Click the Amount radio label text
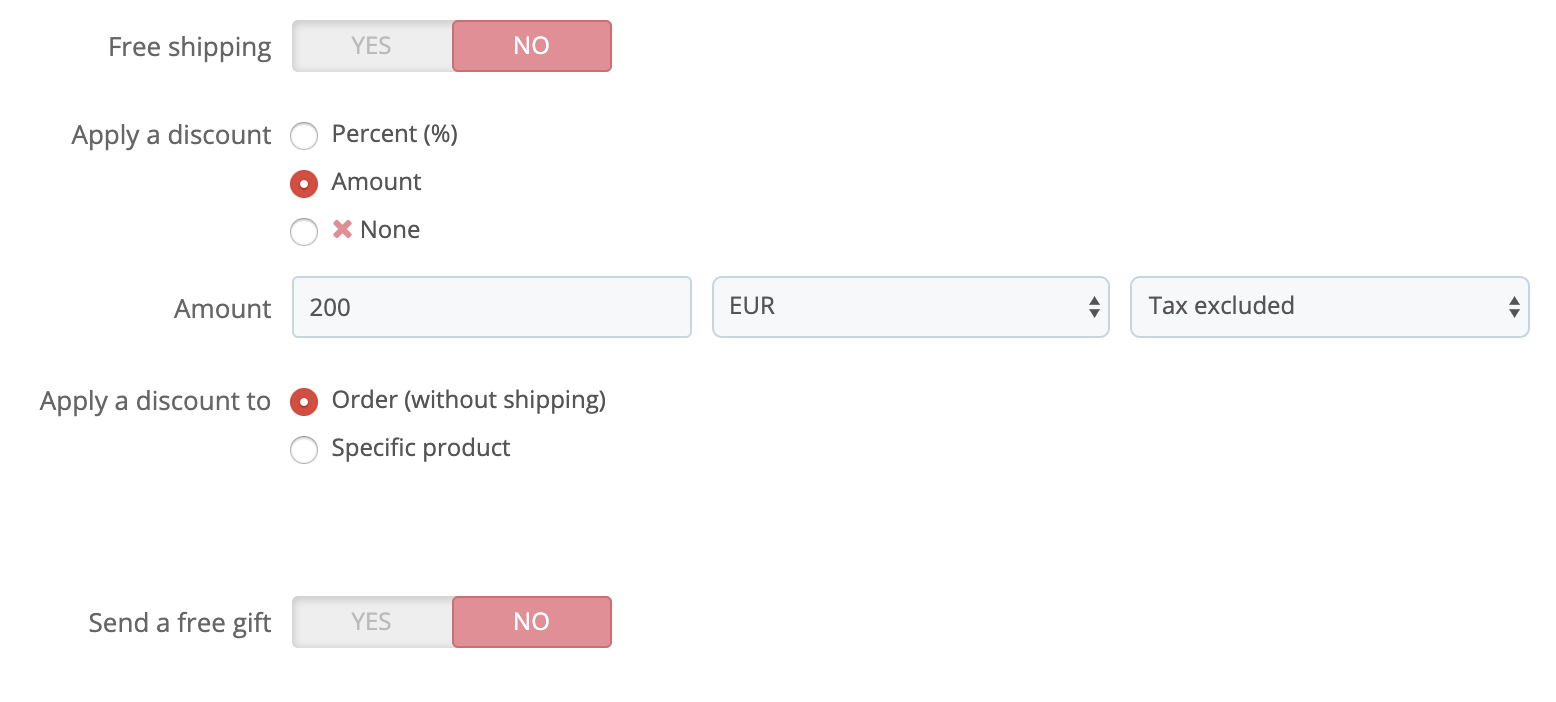This screenshot has width=1556, height=702. (376, 182)
